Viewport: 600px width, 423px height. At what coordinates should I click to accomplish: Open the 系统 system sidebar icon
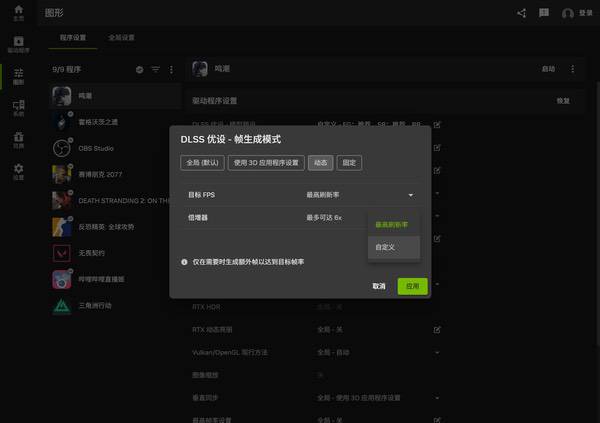18,108
